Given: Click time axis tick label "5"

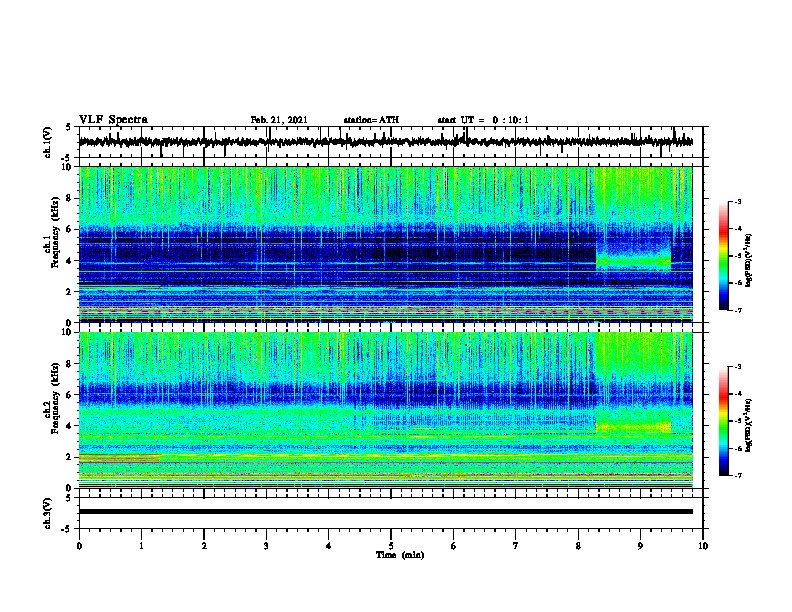Looking at the screenshot, I should [391, 546].
